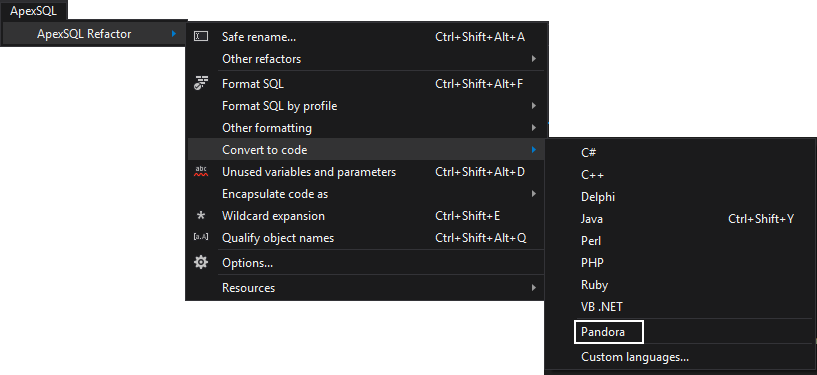Screen dimensions: 817x375
Task: Click the Safe rename icon
Action: pos(201,36)
